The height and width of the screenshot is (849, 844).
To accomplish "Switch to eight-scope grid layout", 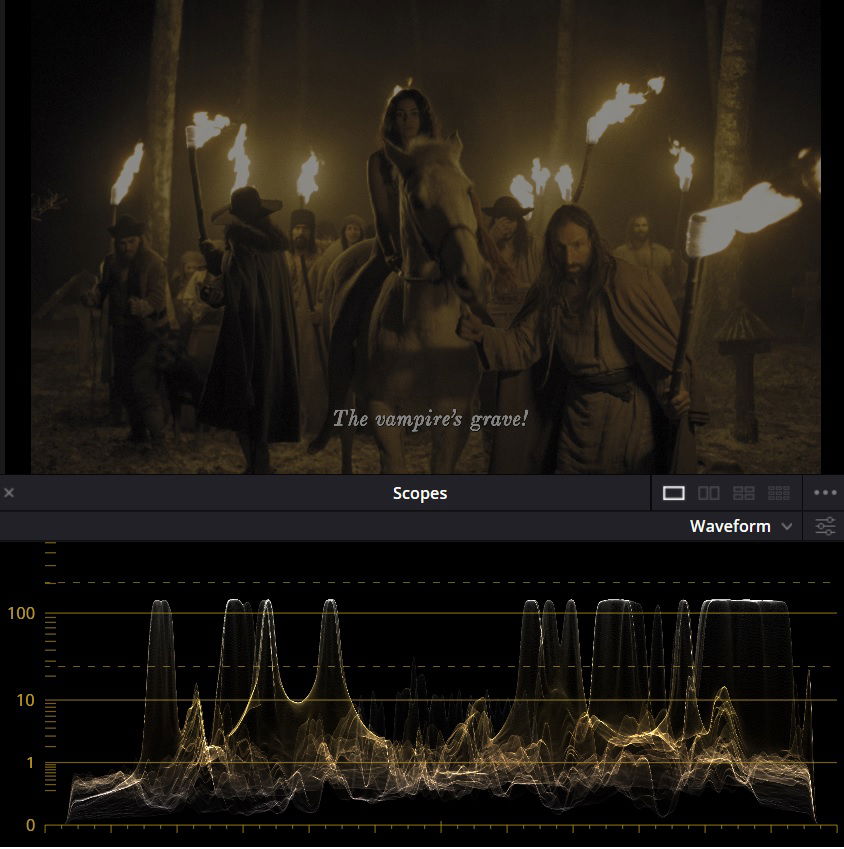I will tap(778, 493).
